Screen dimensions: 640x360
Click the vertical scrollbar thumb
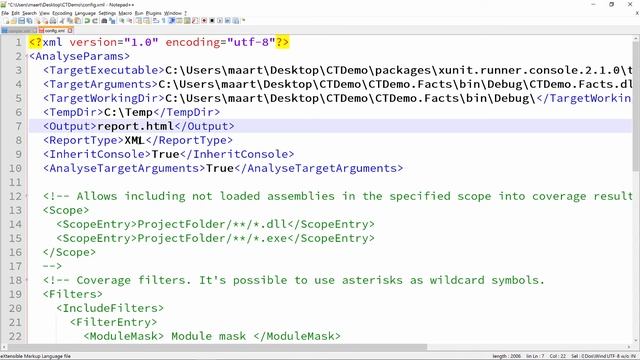[636, 106]
